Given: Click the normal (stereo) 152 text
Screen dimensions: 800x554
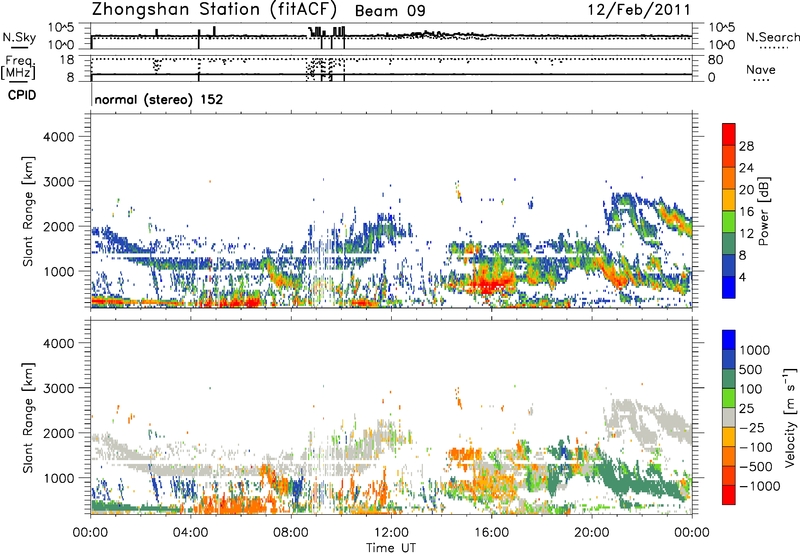Looking at the screenshot, I should click(x=159, y=99).
